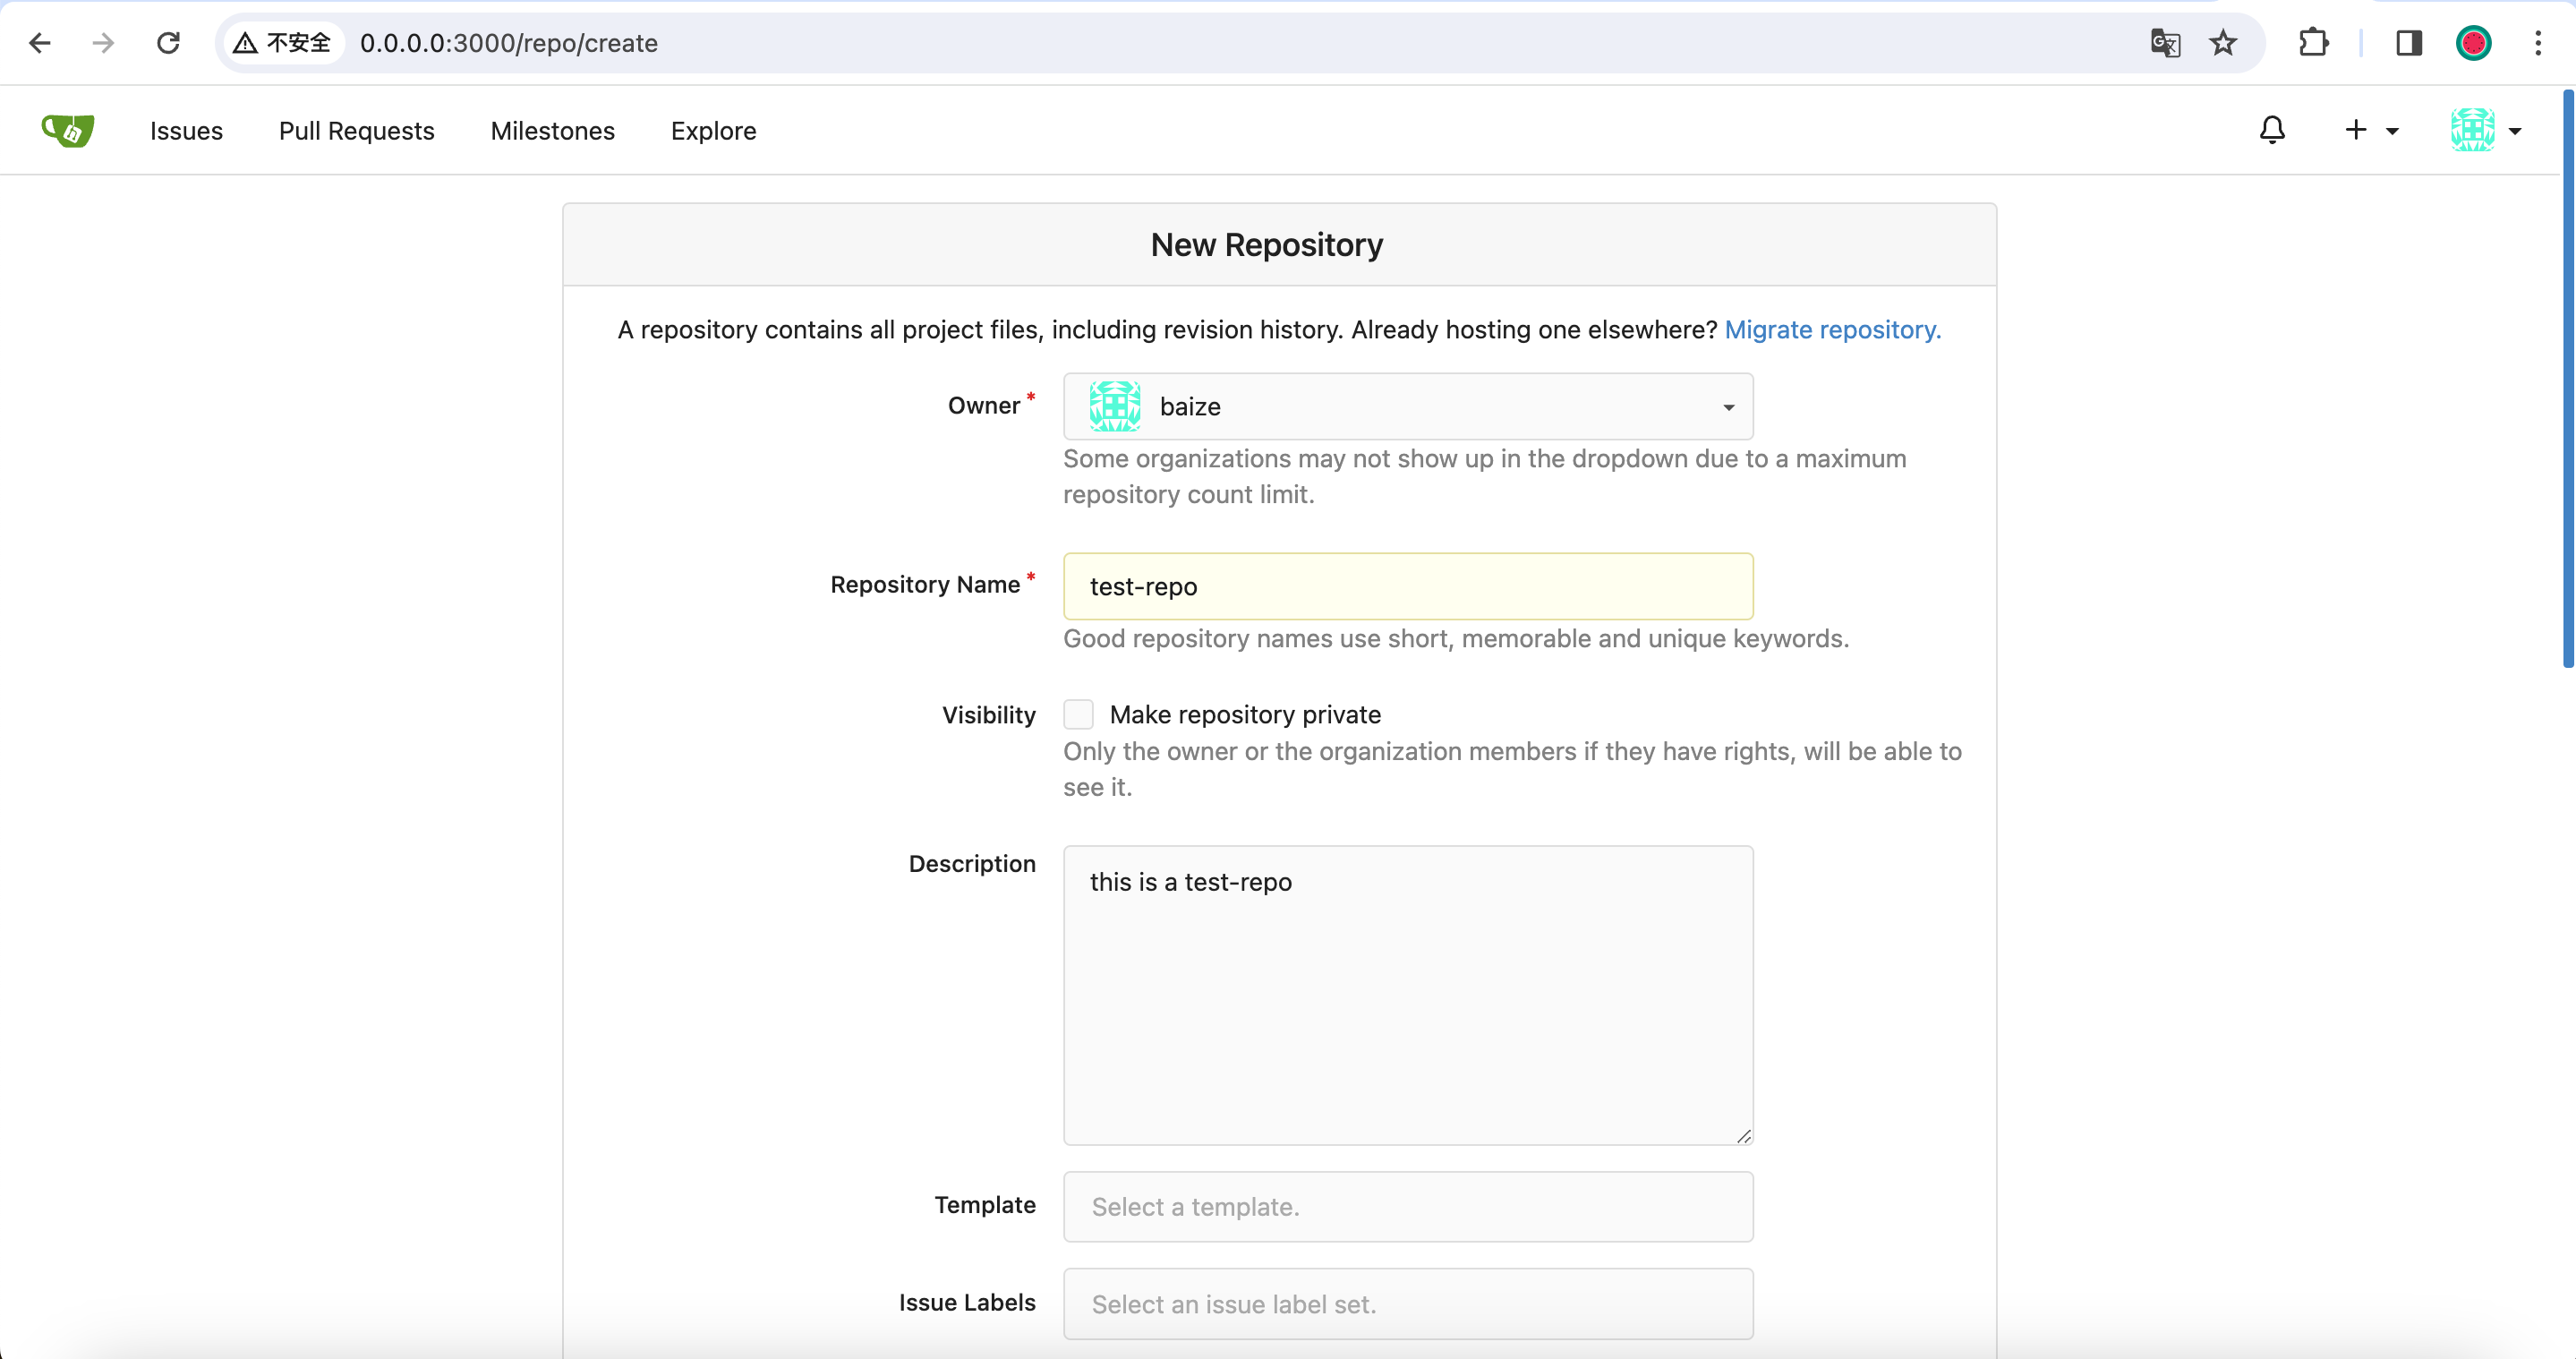Bookmark this page with the star icon

pos(2222,43)
